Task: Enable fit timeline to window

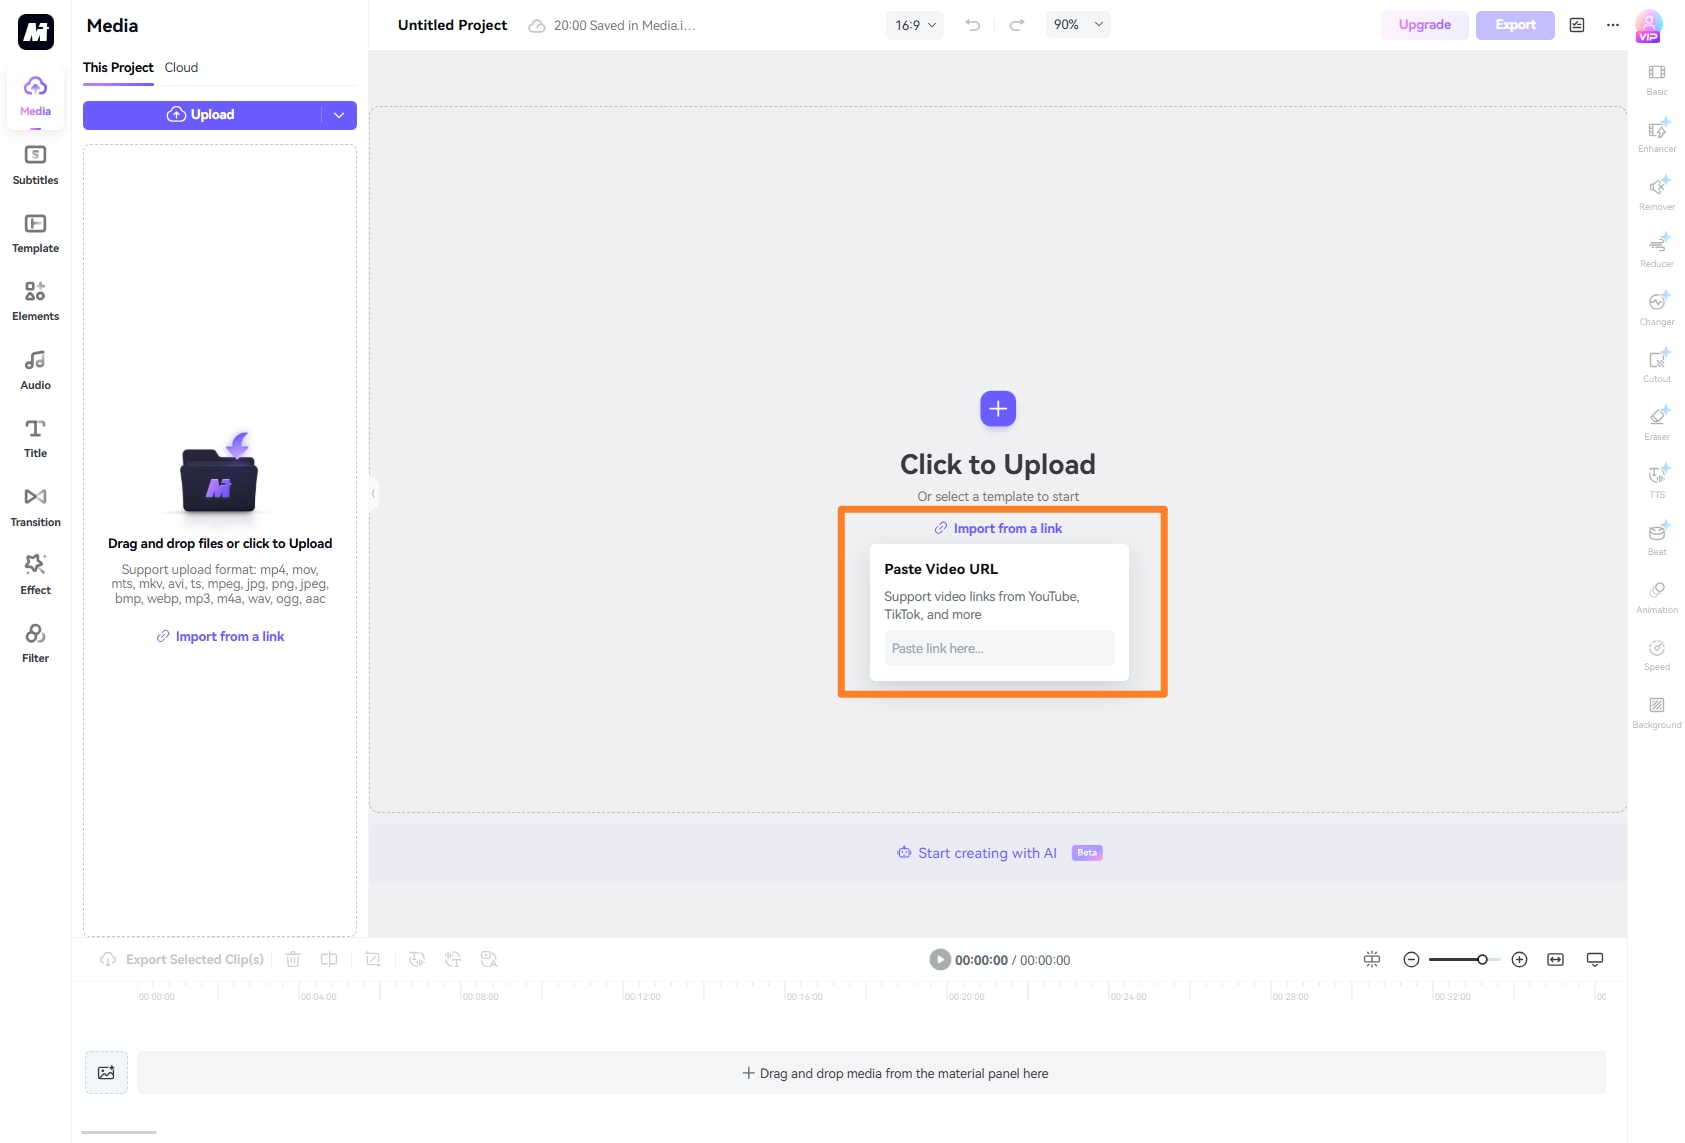Action: coord(1556,959)
